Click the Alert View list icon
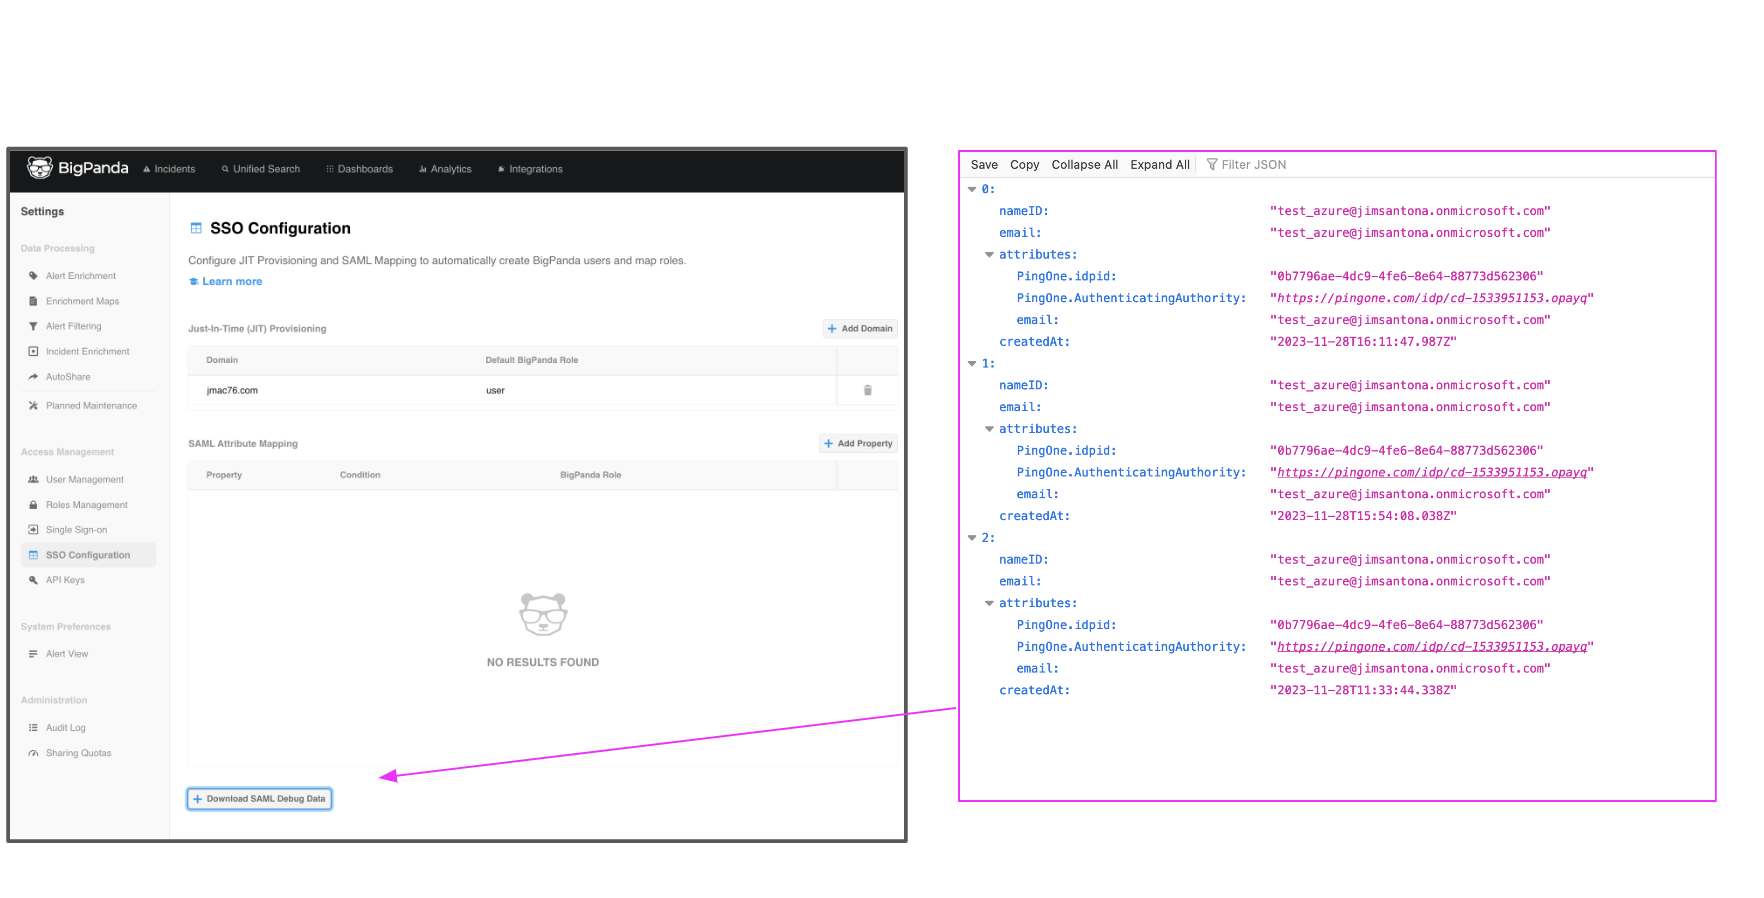The width and height of the screenshot is (1764, 898). pyautogui.click(x=33, y=654)
